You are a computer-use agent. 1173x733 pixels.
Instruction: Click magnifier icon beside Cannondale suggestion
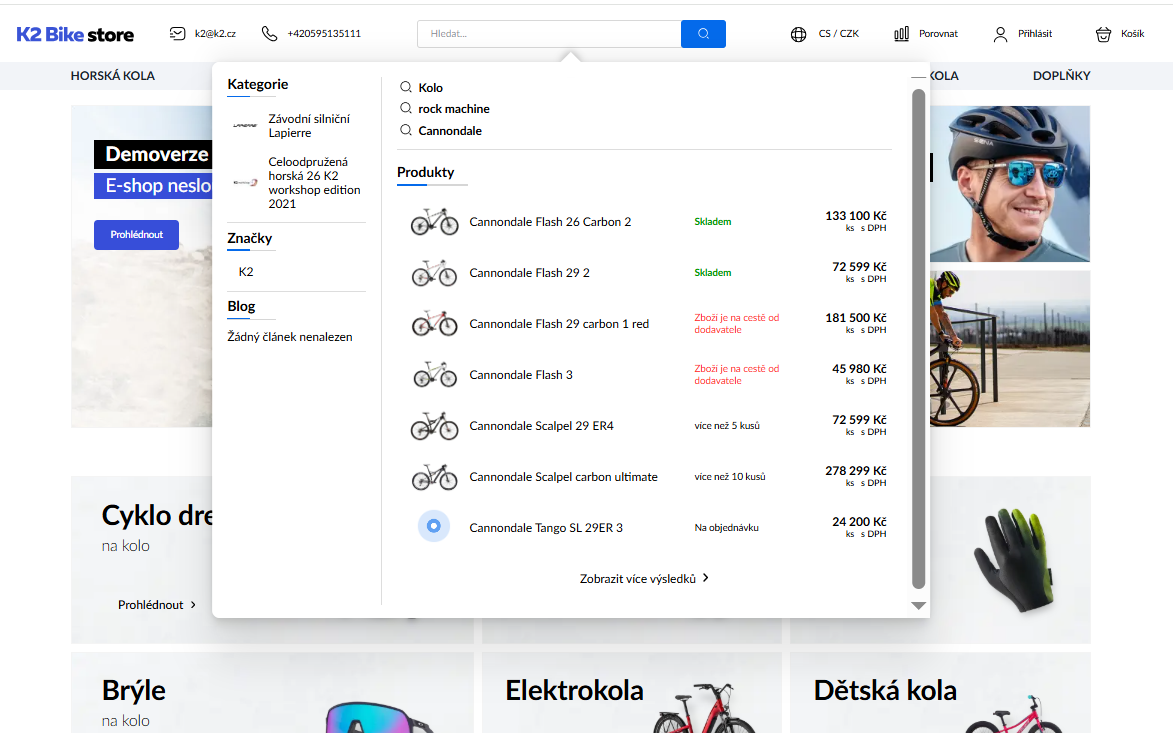pos(406,130)
